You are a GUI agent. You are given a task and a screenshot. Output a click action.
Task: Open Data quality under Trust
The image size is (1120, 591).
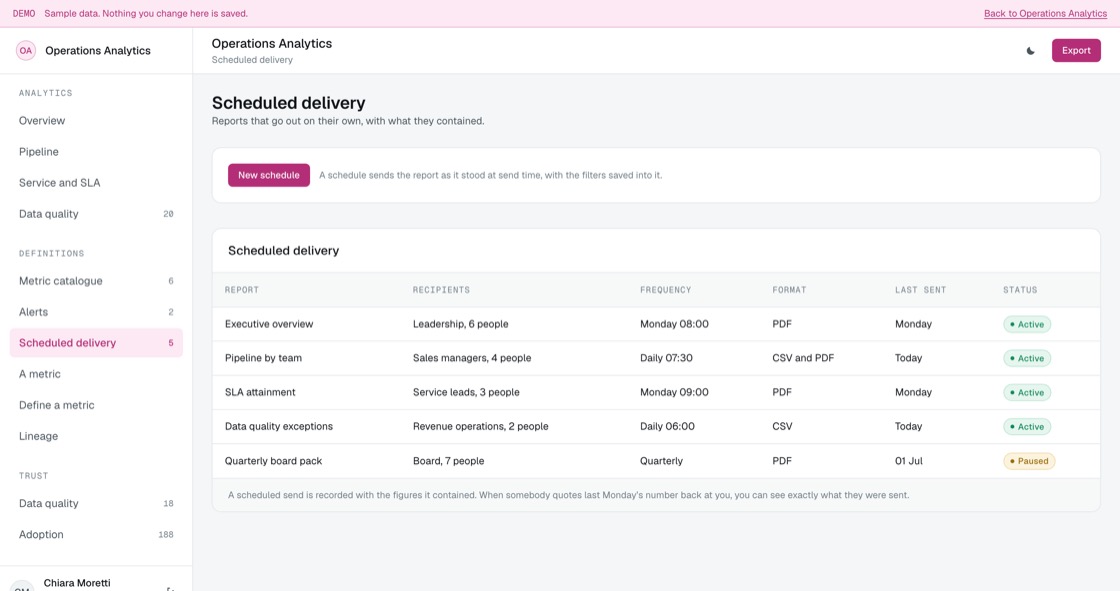coord(96,503)
